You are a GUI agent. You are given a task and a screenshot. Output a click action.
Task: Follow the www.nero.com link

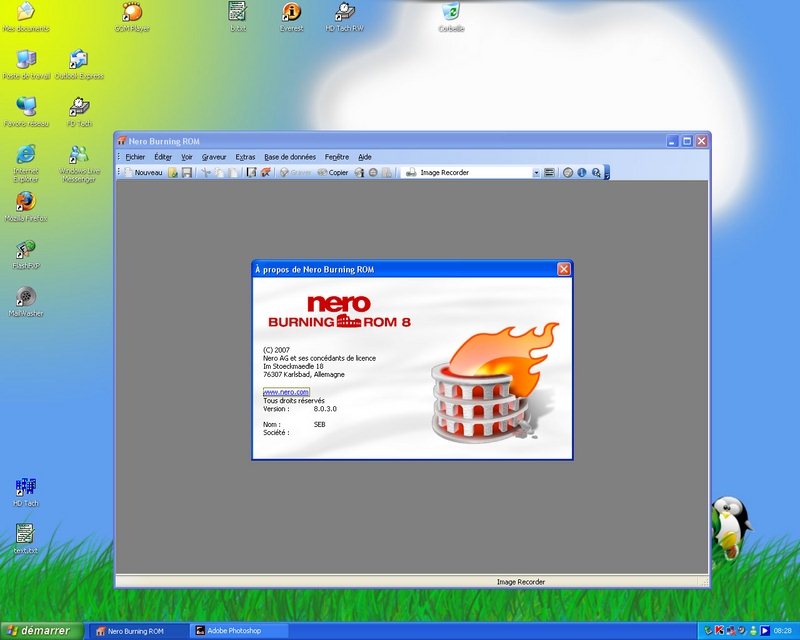(x=286, y=392)
